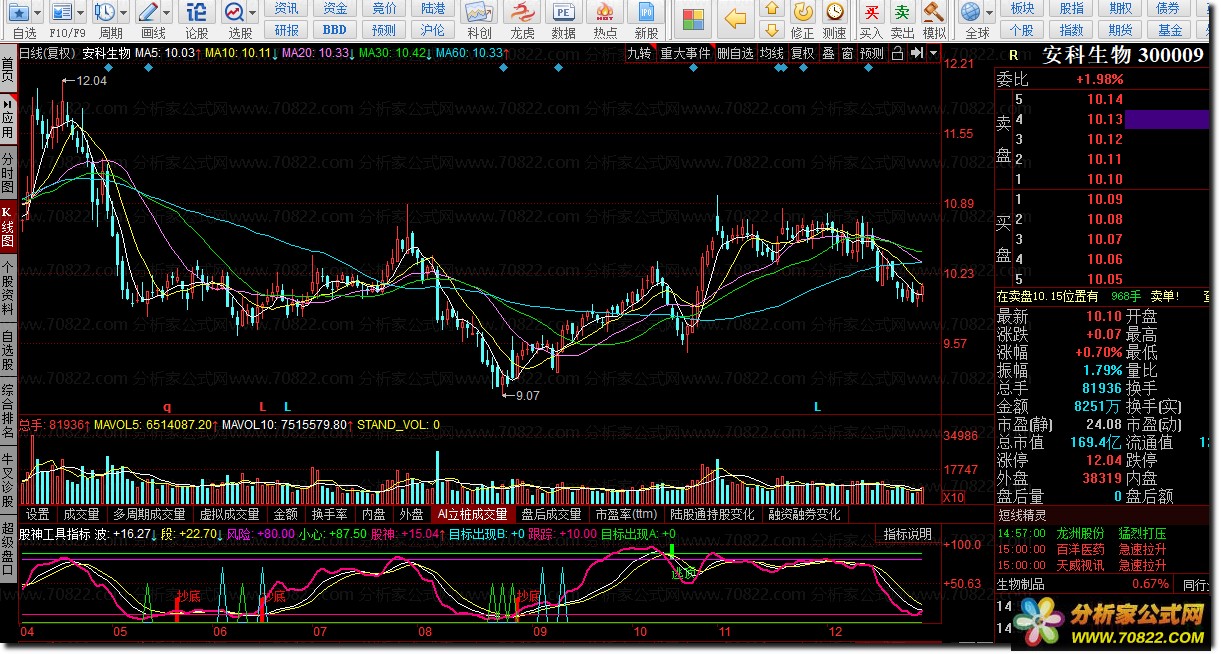The height and width of the screenshot is (654, 1221).
Task: Toggle 重大事件 major events markers
Action: tap(685, 53)
